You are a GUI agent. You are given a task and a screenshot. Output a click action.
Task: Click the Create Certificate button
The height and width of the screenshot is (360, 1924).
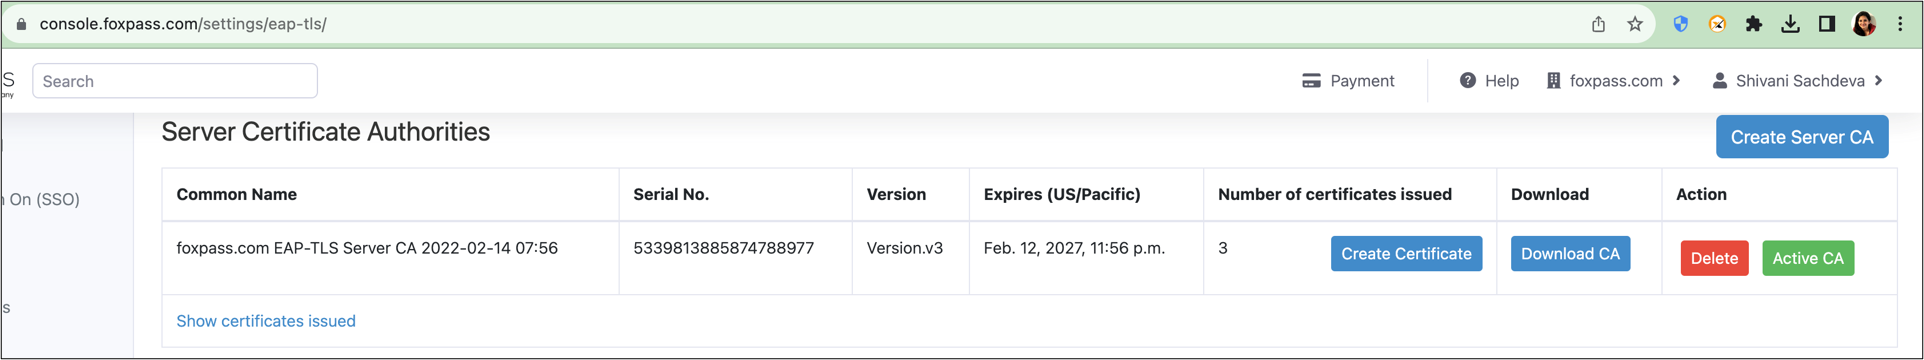tap(1406, 254)
